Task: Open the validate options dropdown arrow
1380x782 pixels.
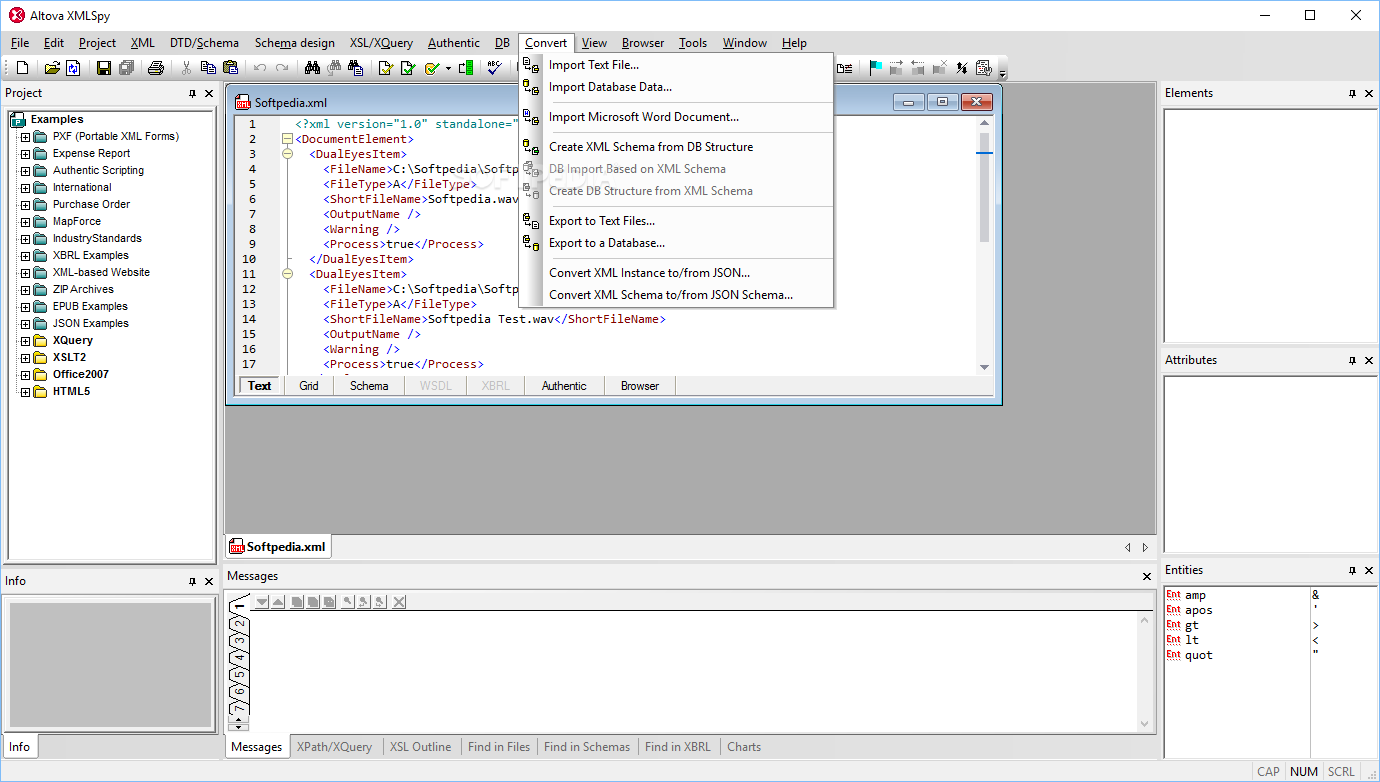Action: tap(448, 68)
